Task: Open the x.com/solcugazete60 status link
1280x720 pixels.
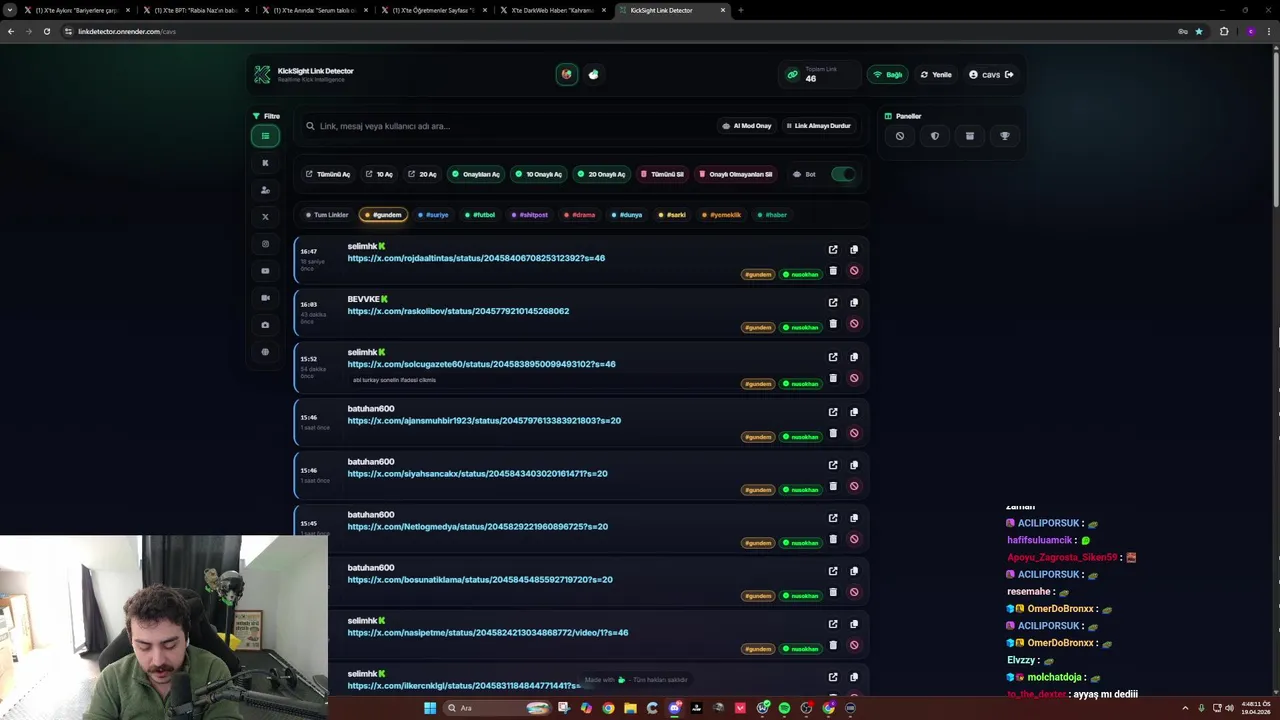Action: [x=481, y=364]
